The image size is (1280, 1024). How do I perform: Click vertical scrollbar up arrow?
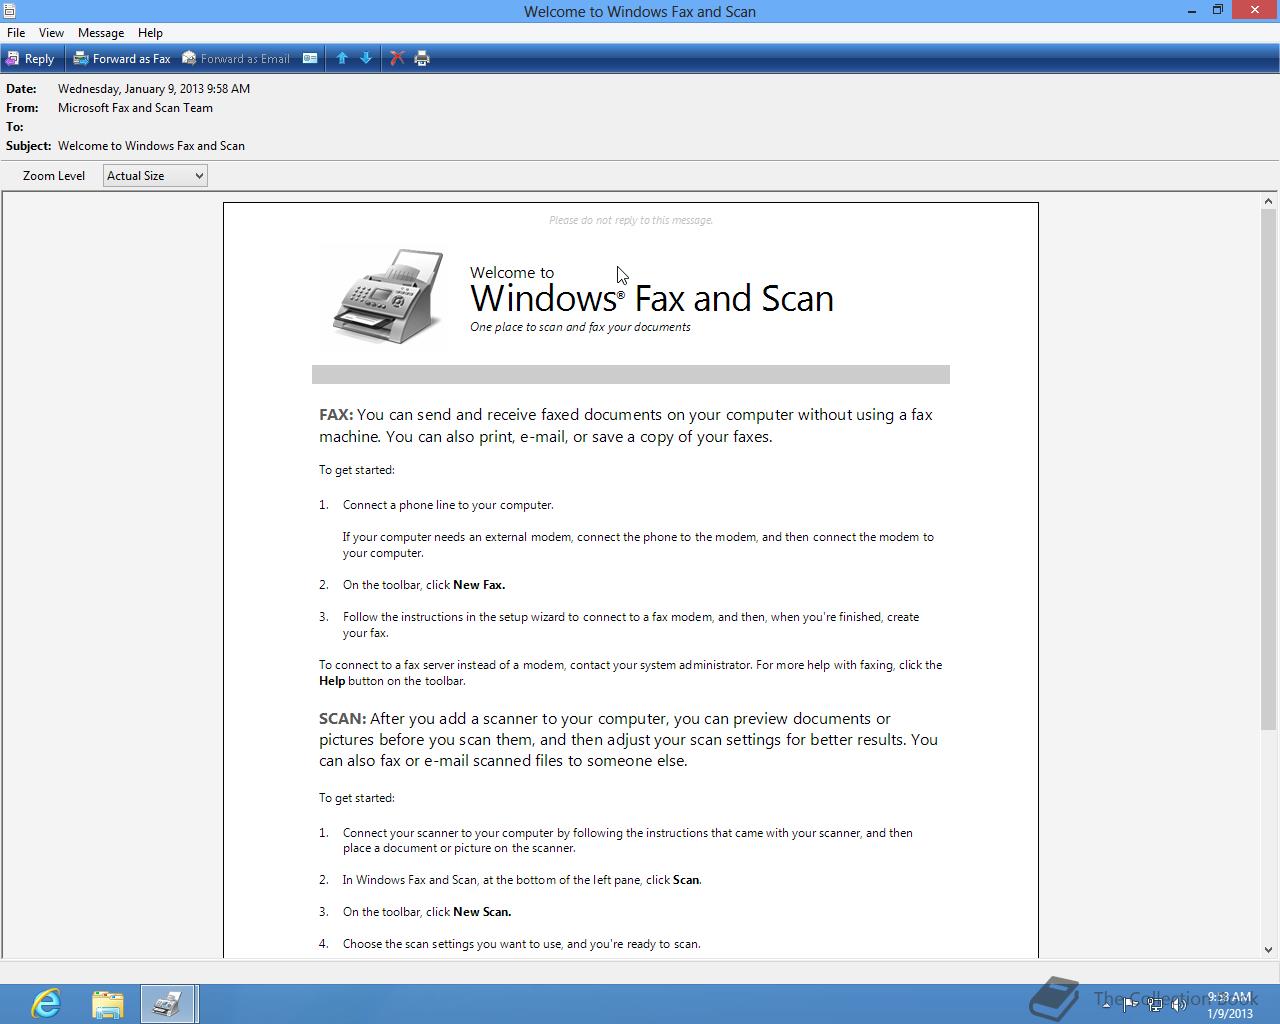[x=1269, y=202]
